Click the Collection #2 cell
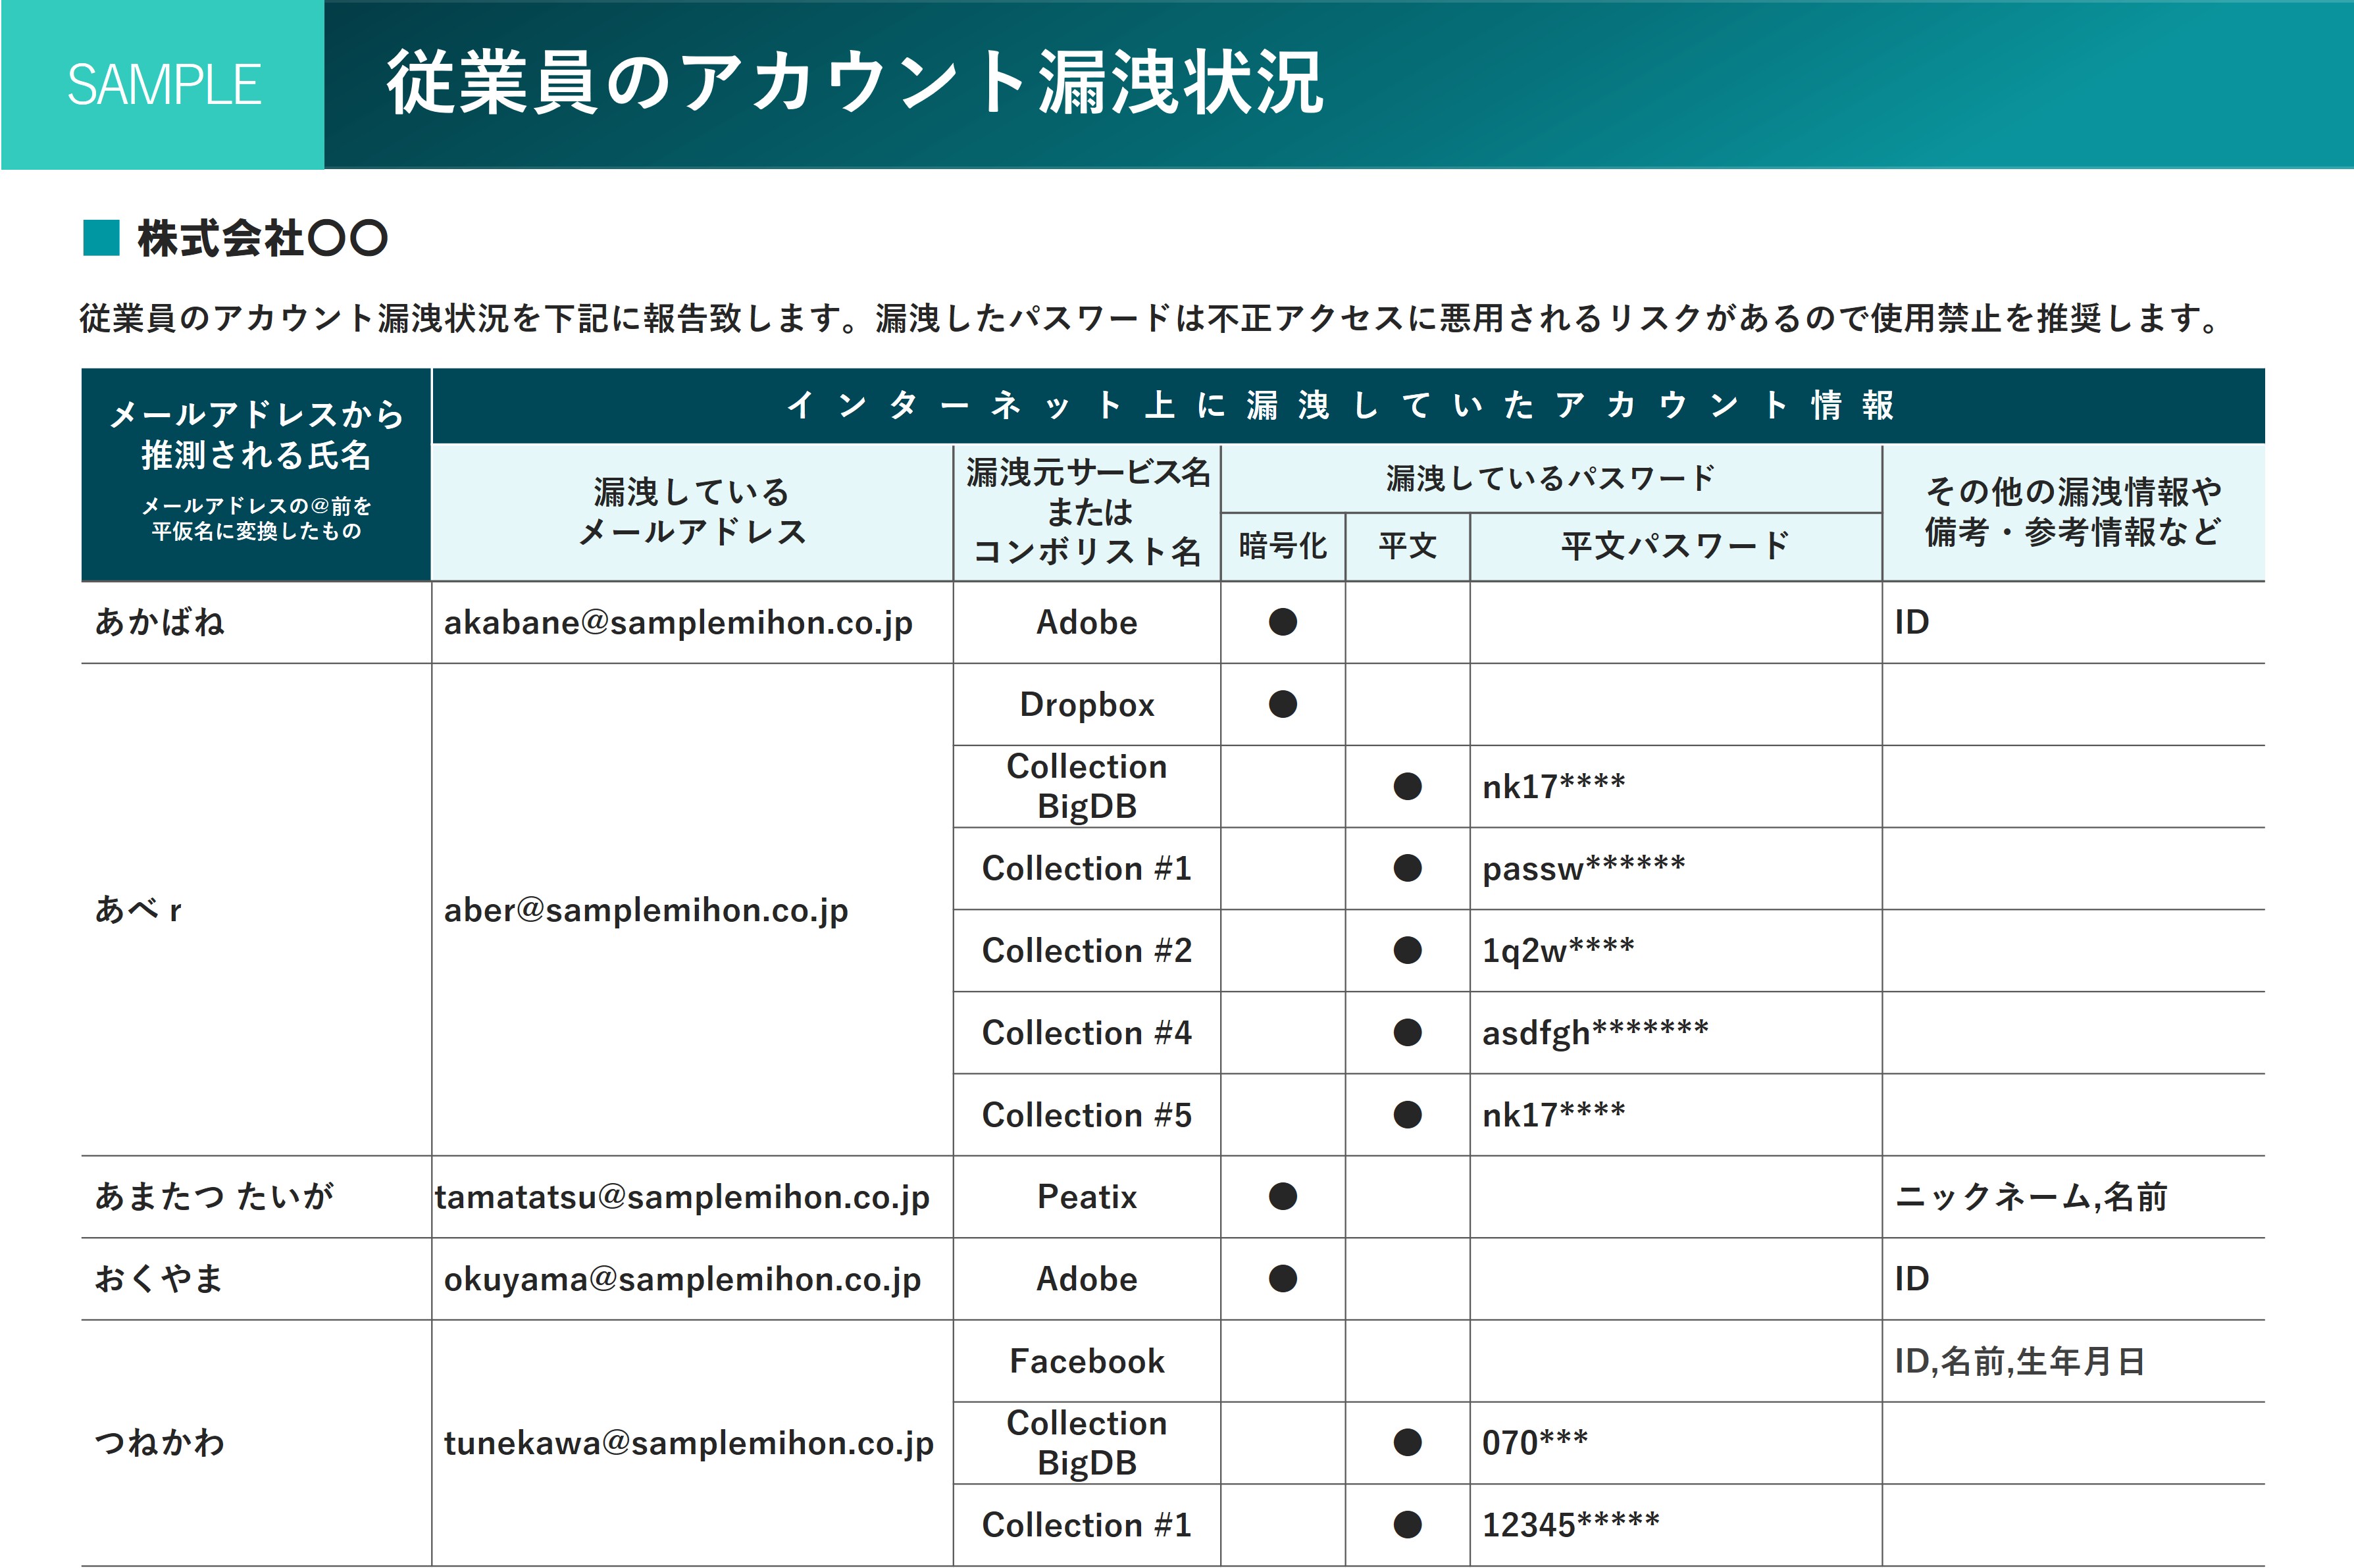 (1087, 950)
